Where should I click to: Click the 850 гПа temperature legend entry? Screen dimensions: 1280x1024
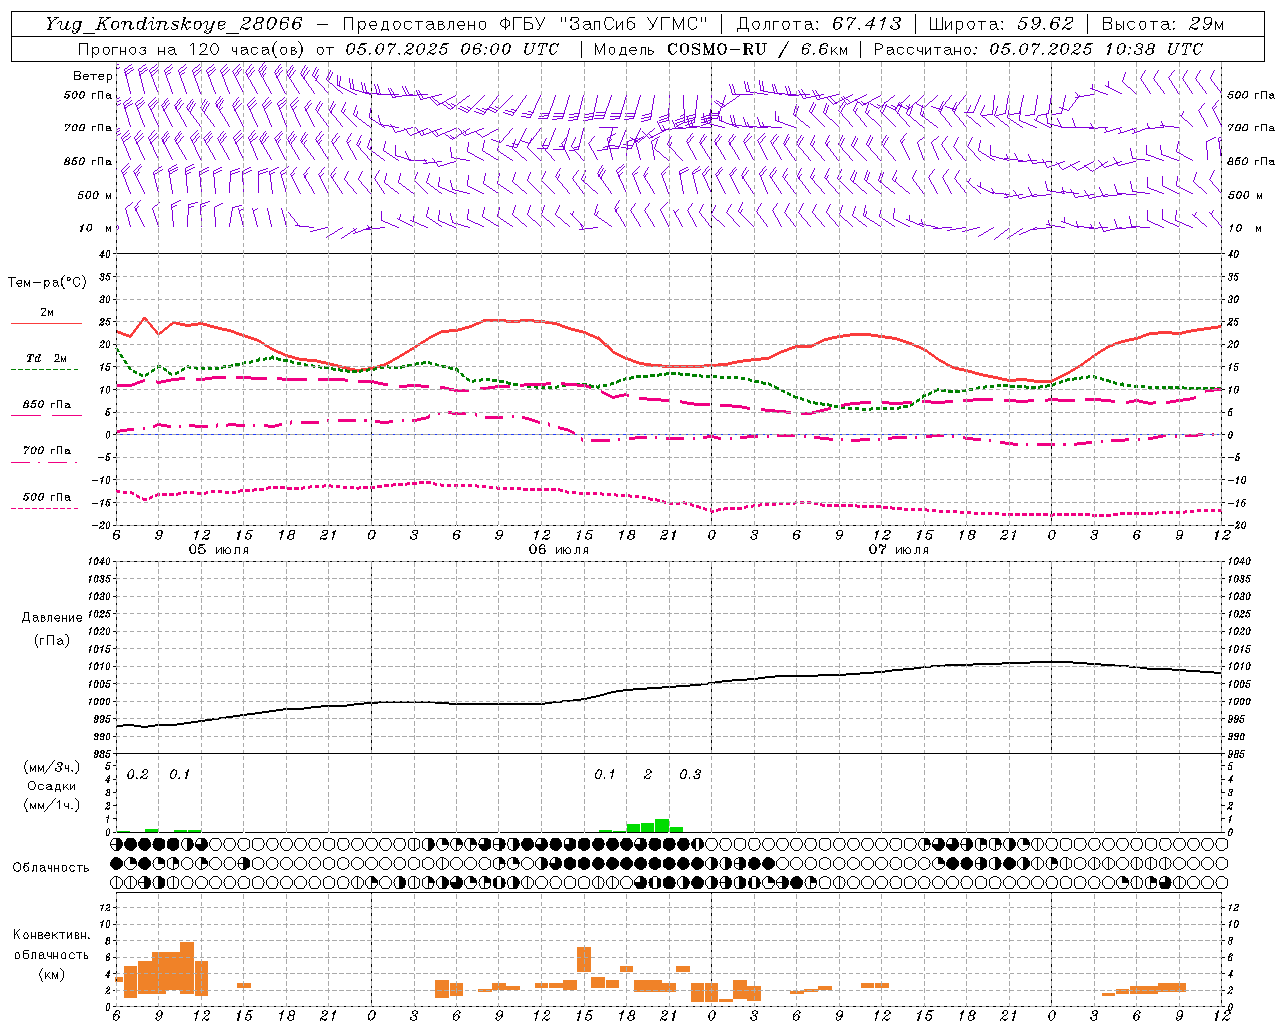[x=46, y=406]
